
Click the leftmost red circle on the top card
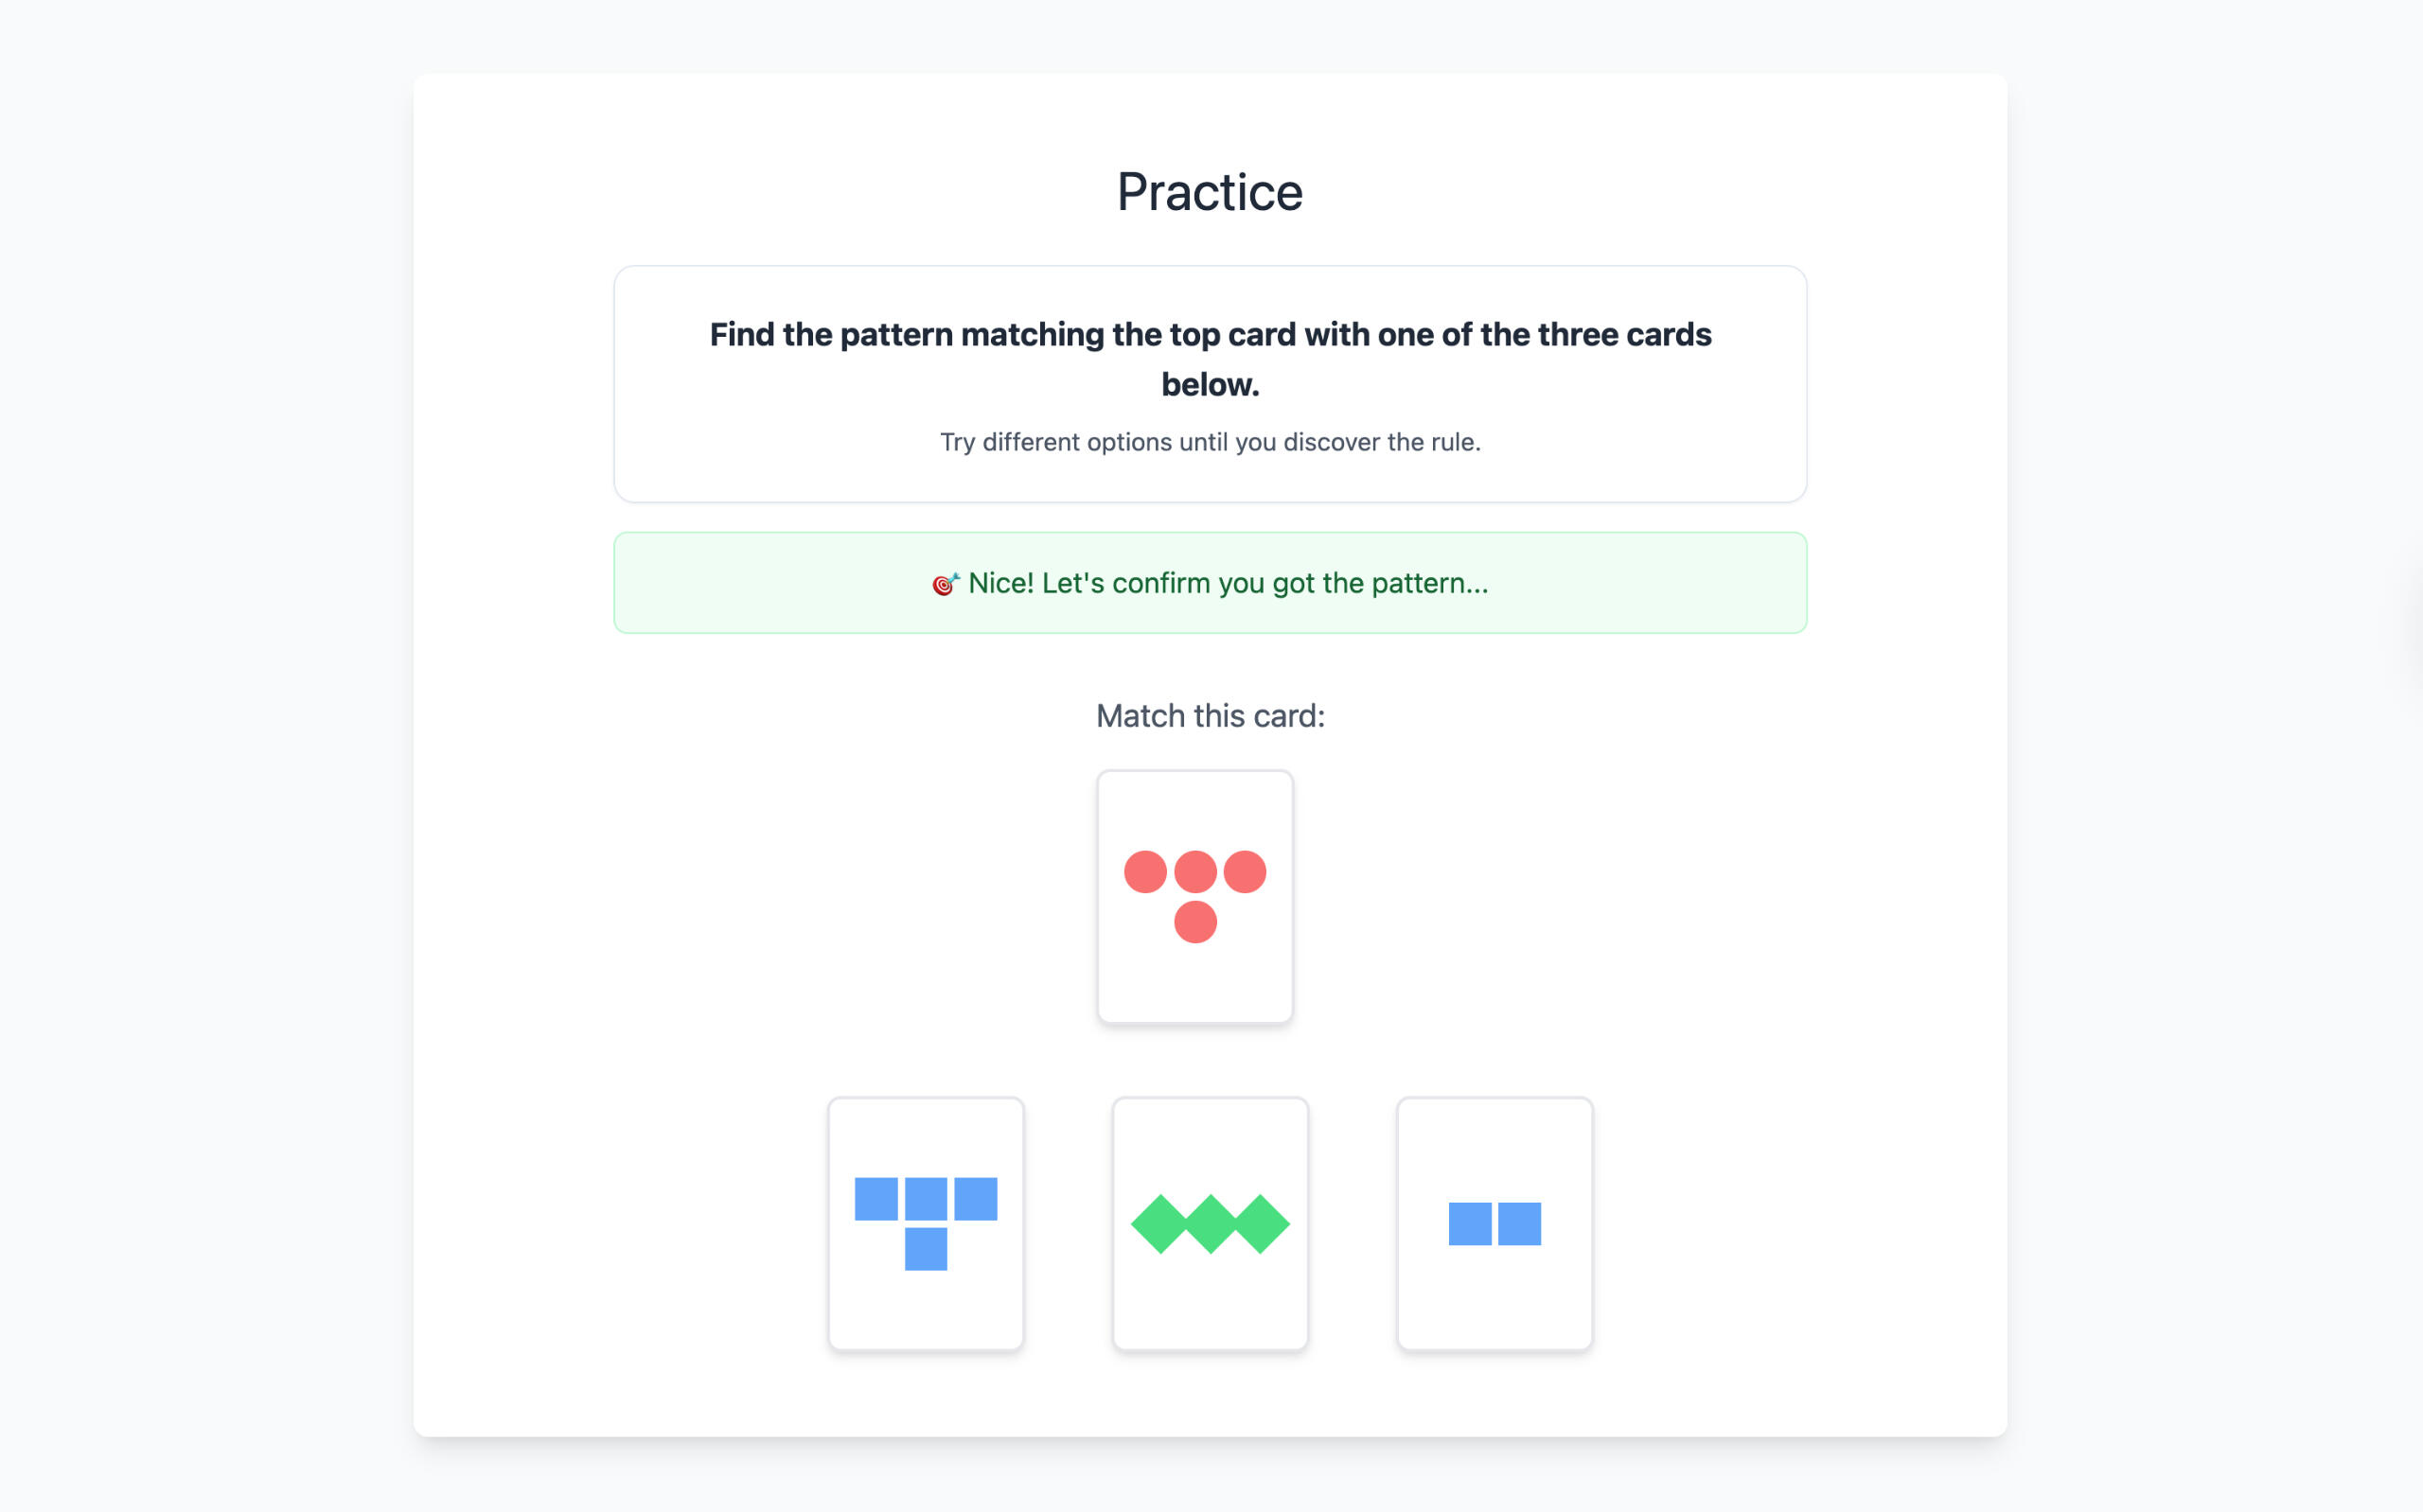(x=1145, y=872)
